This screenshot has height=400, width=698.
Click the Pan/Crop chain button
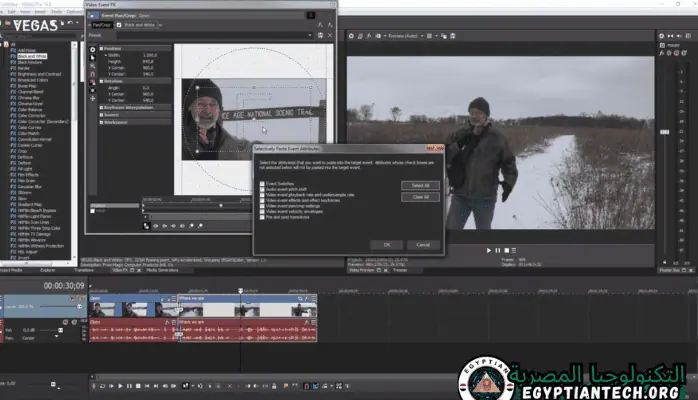point(103,24)
